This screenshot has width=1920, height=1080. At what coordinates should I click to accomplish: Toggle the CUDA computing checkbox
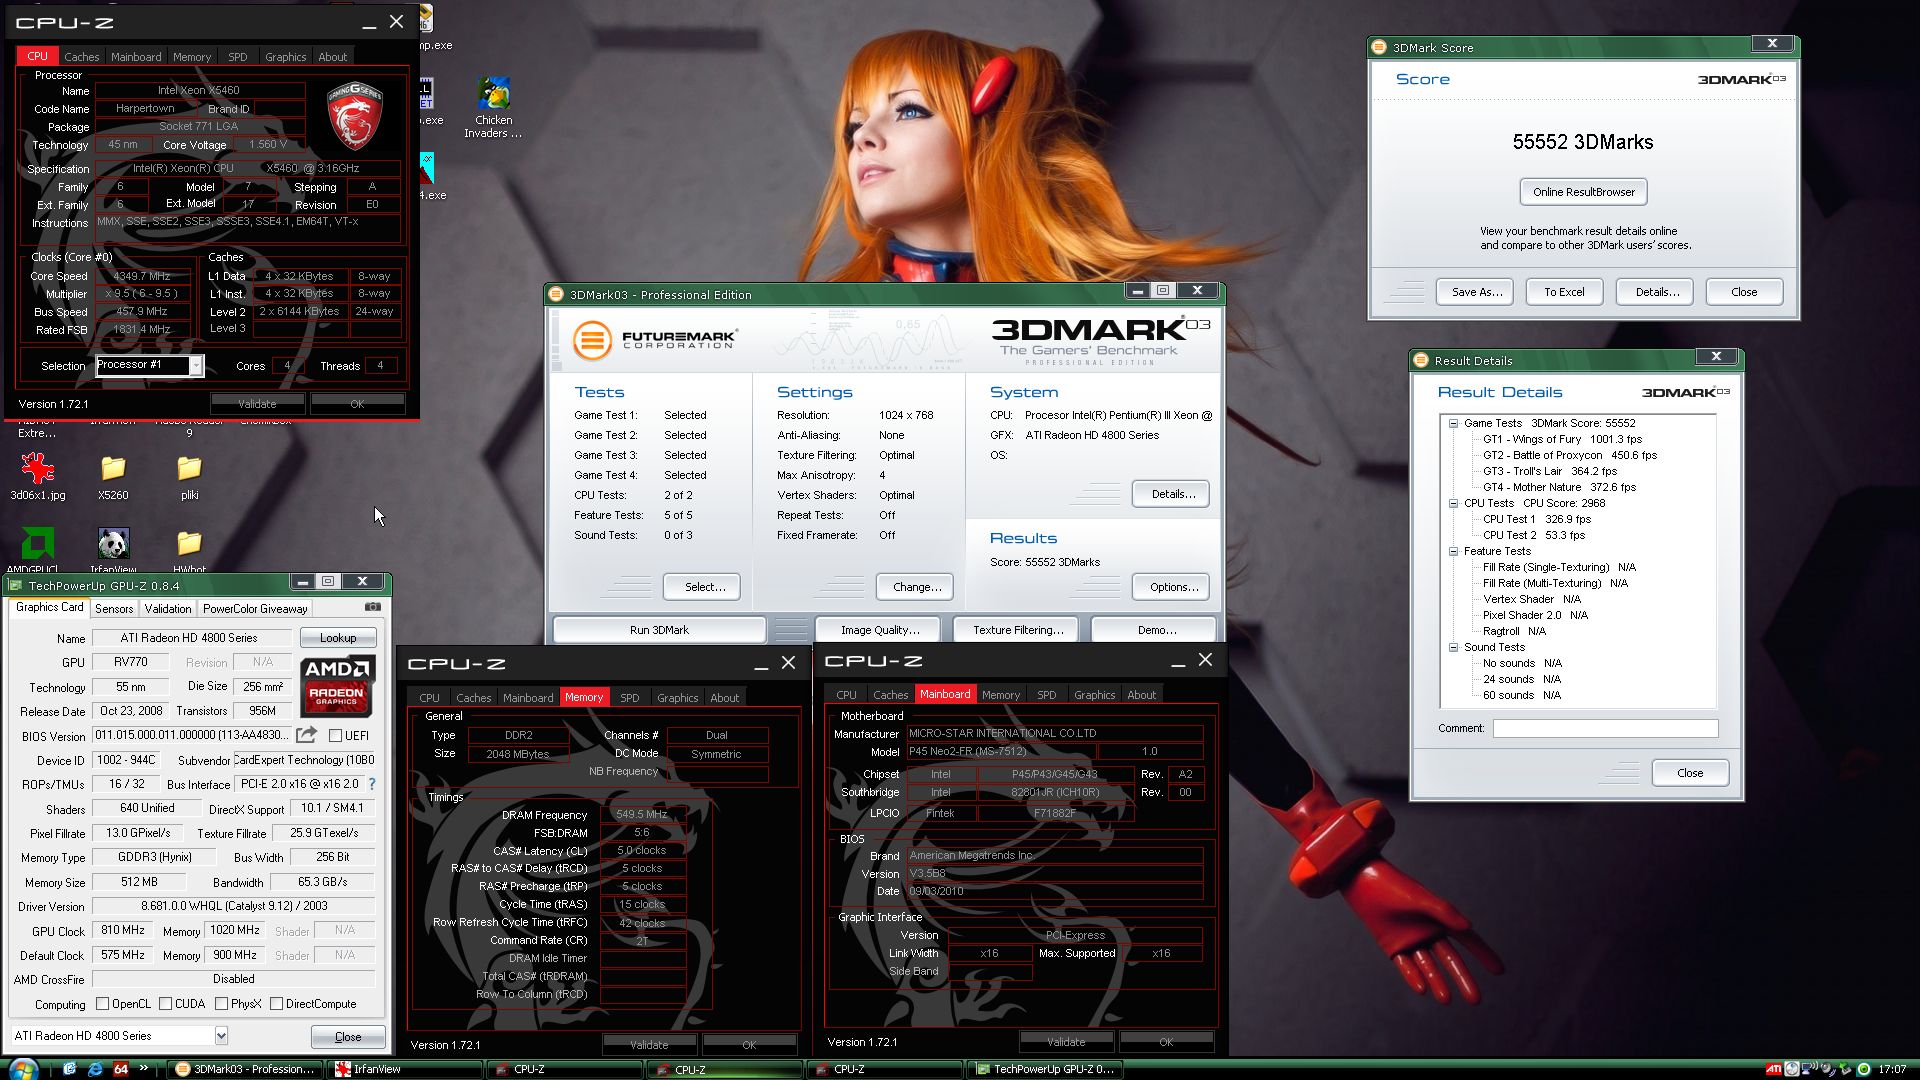165,1003
